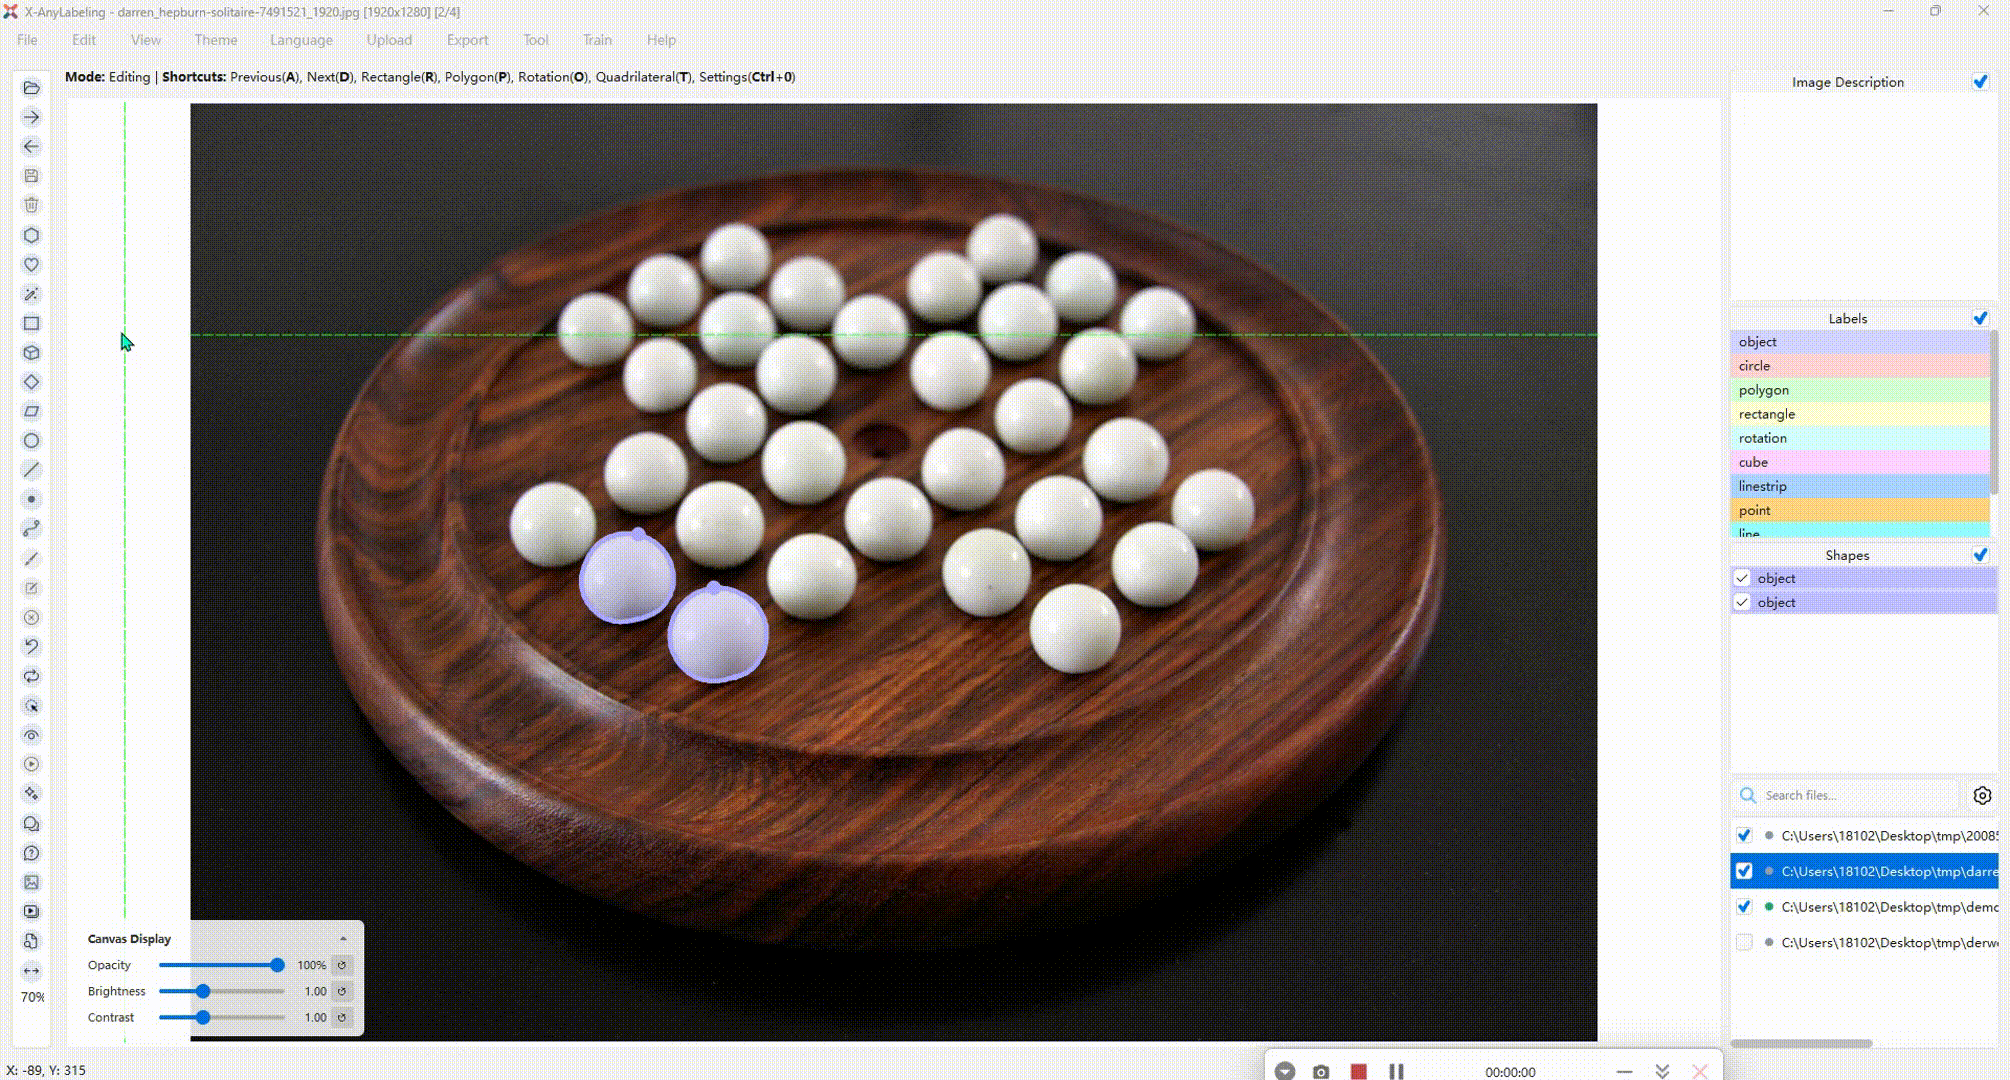
Task: Toggle shape visibility with eye icon
Action: (x=31, y=735)
